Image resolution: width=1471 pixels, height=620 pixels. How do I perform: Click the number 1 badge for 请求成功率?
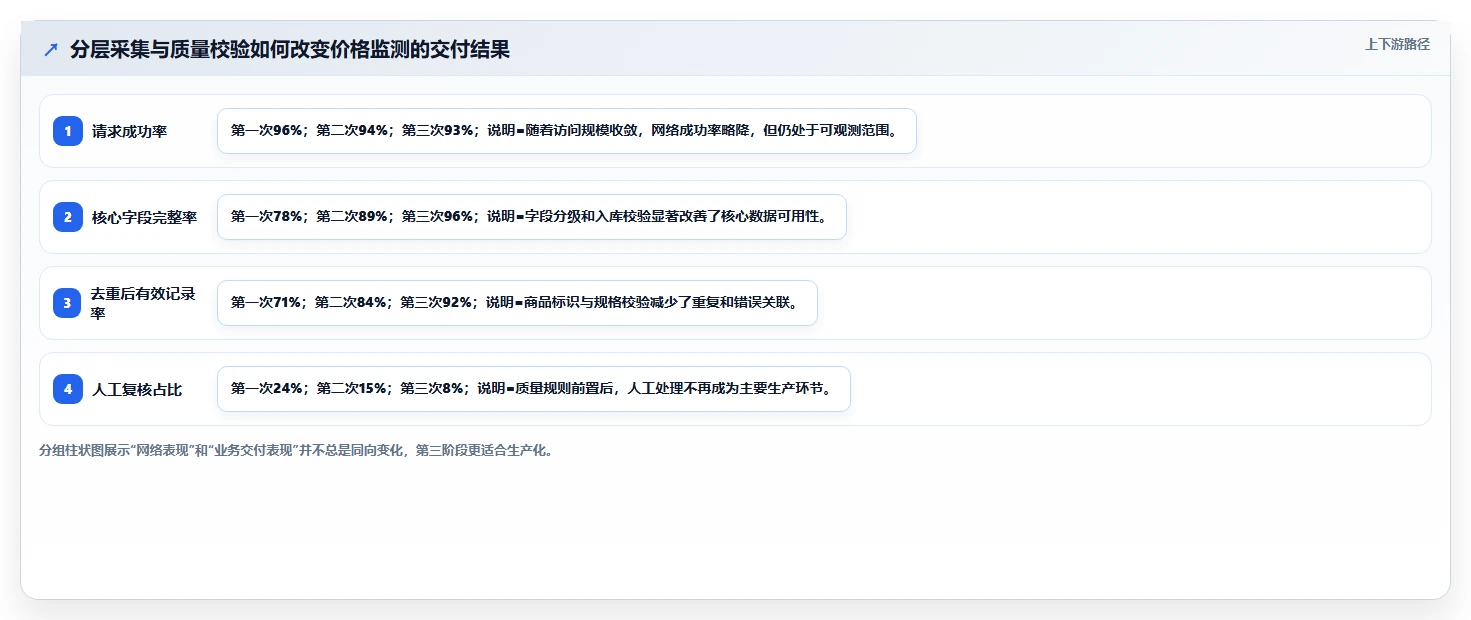(68, 131)
